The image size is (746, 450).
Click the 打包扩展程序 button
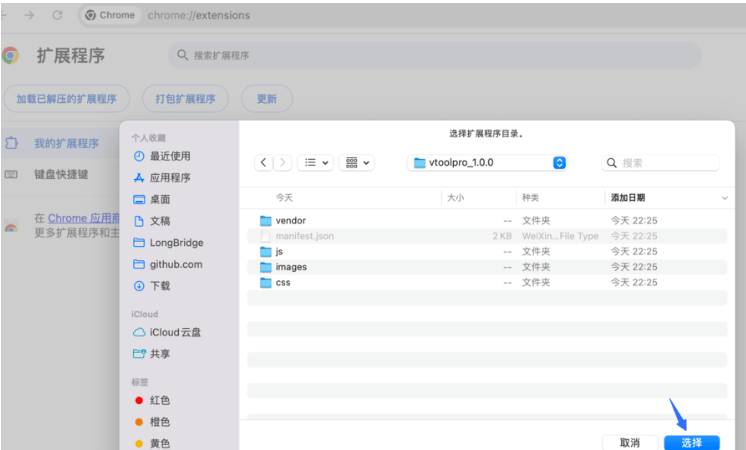pos(186,99)
